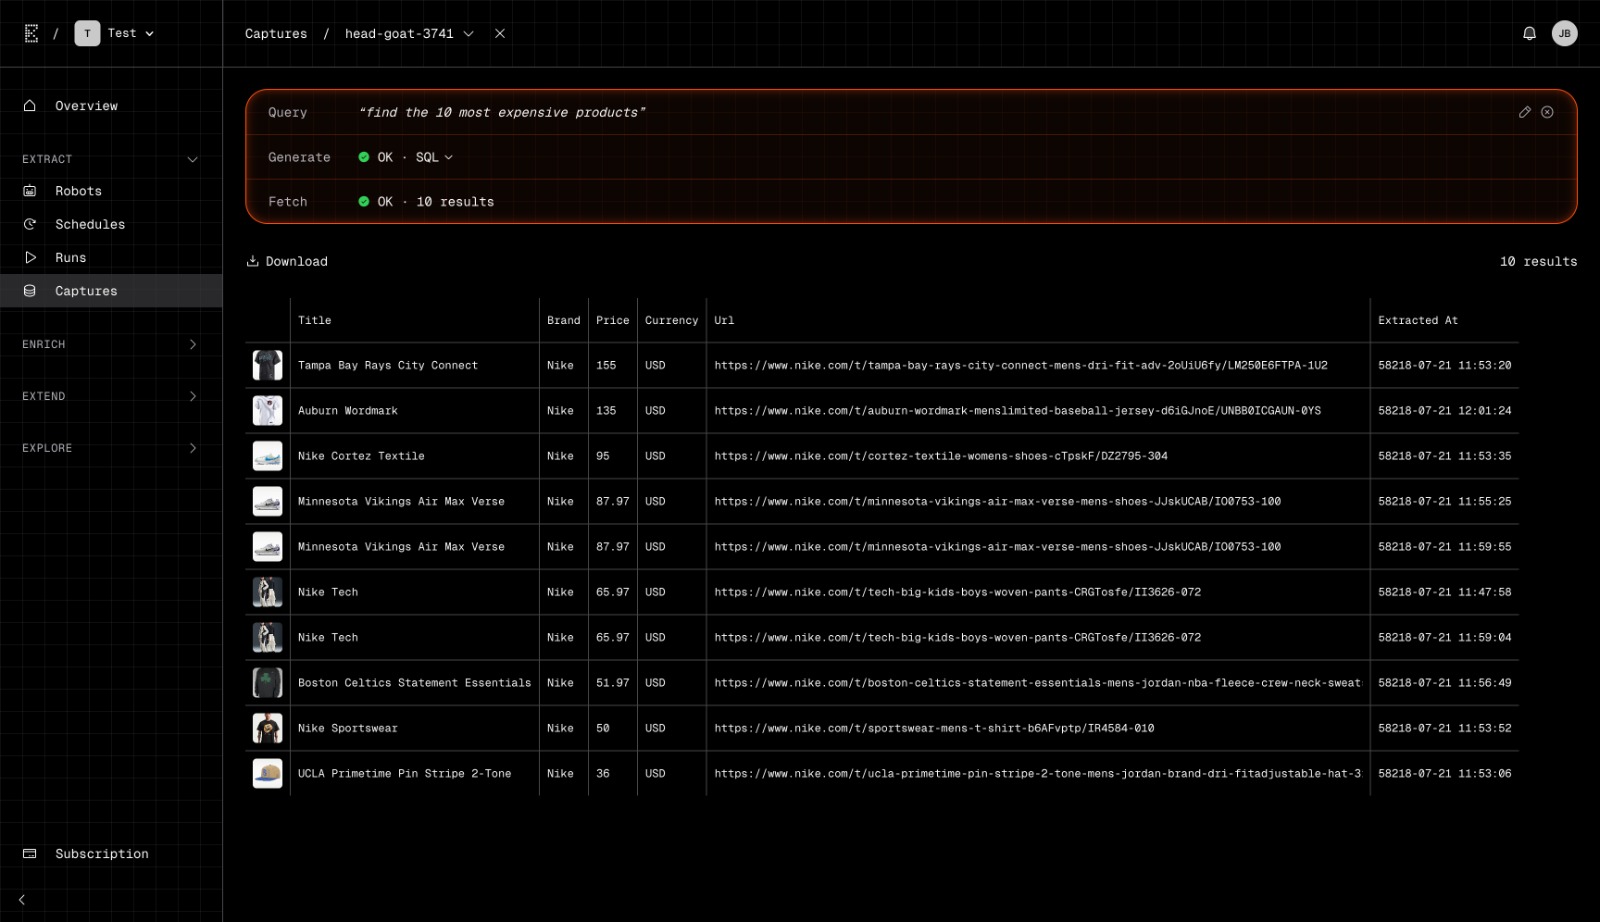The image size is (1600, 922).
Task: Clear the query with the circled X icon
Action: tap(1547, 112)
